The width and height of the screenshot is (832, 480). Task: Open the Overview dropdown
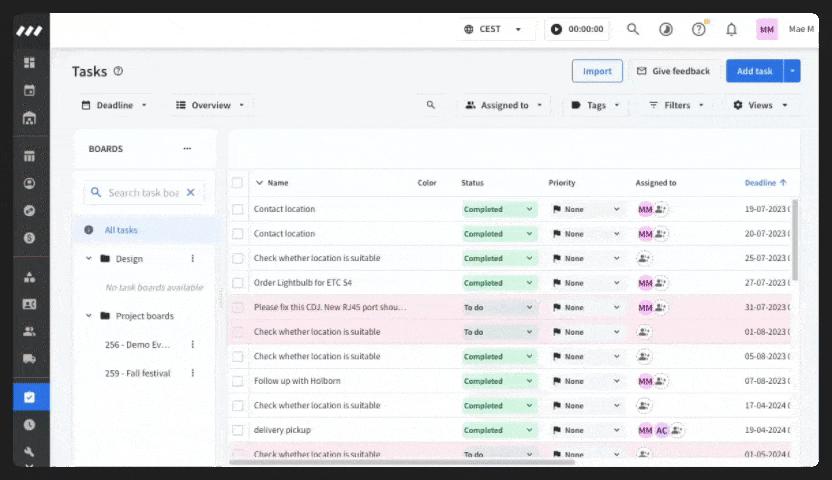pyautogui.click(x=210, y=105)
